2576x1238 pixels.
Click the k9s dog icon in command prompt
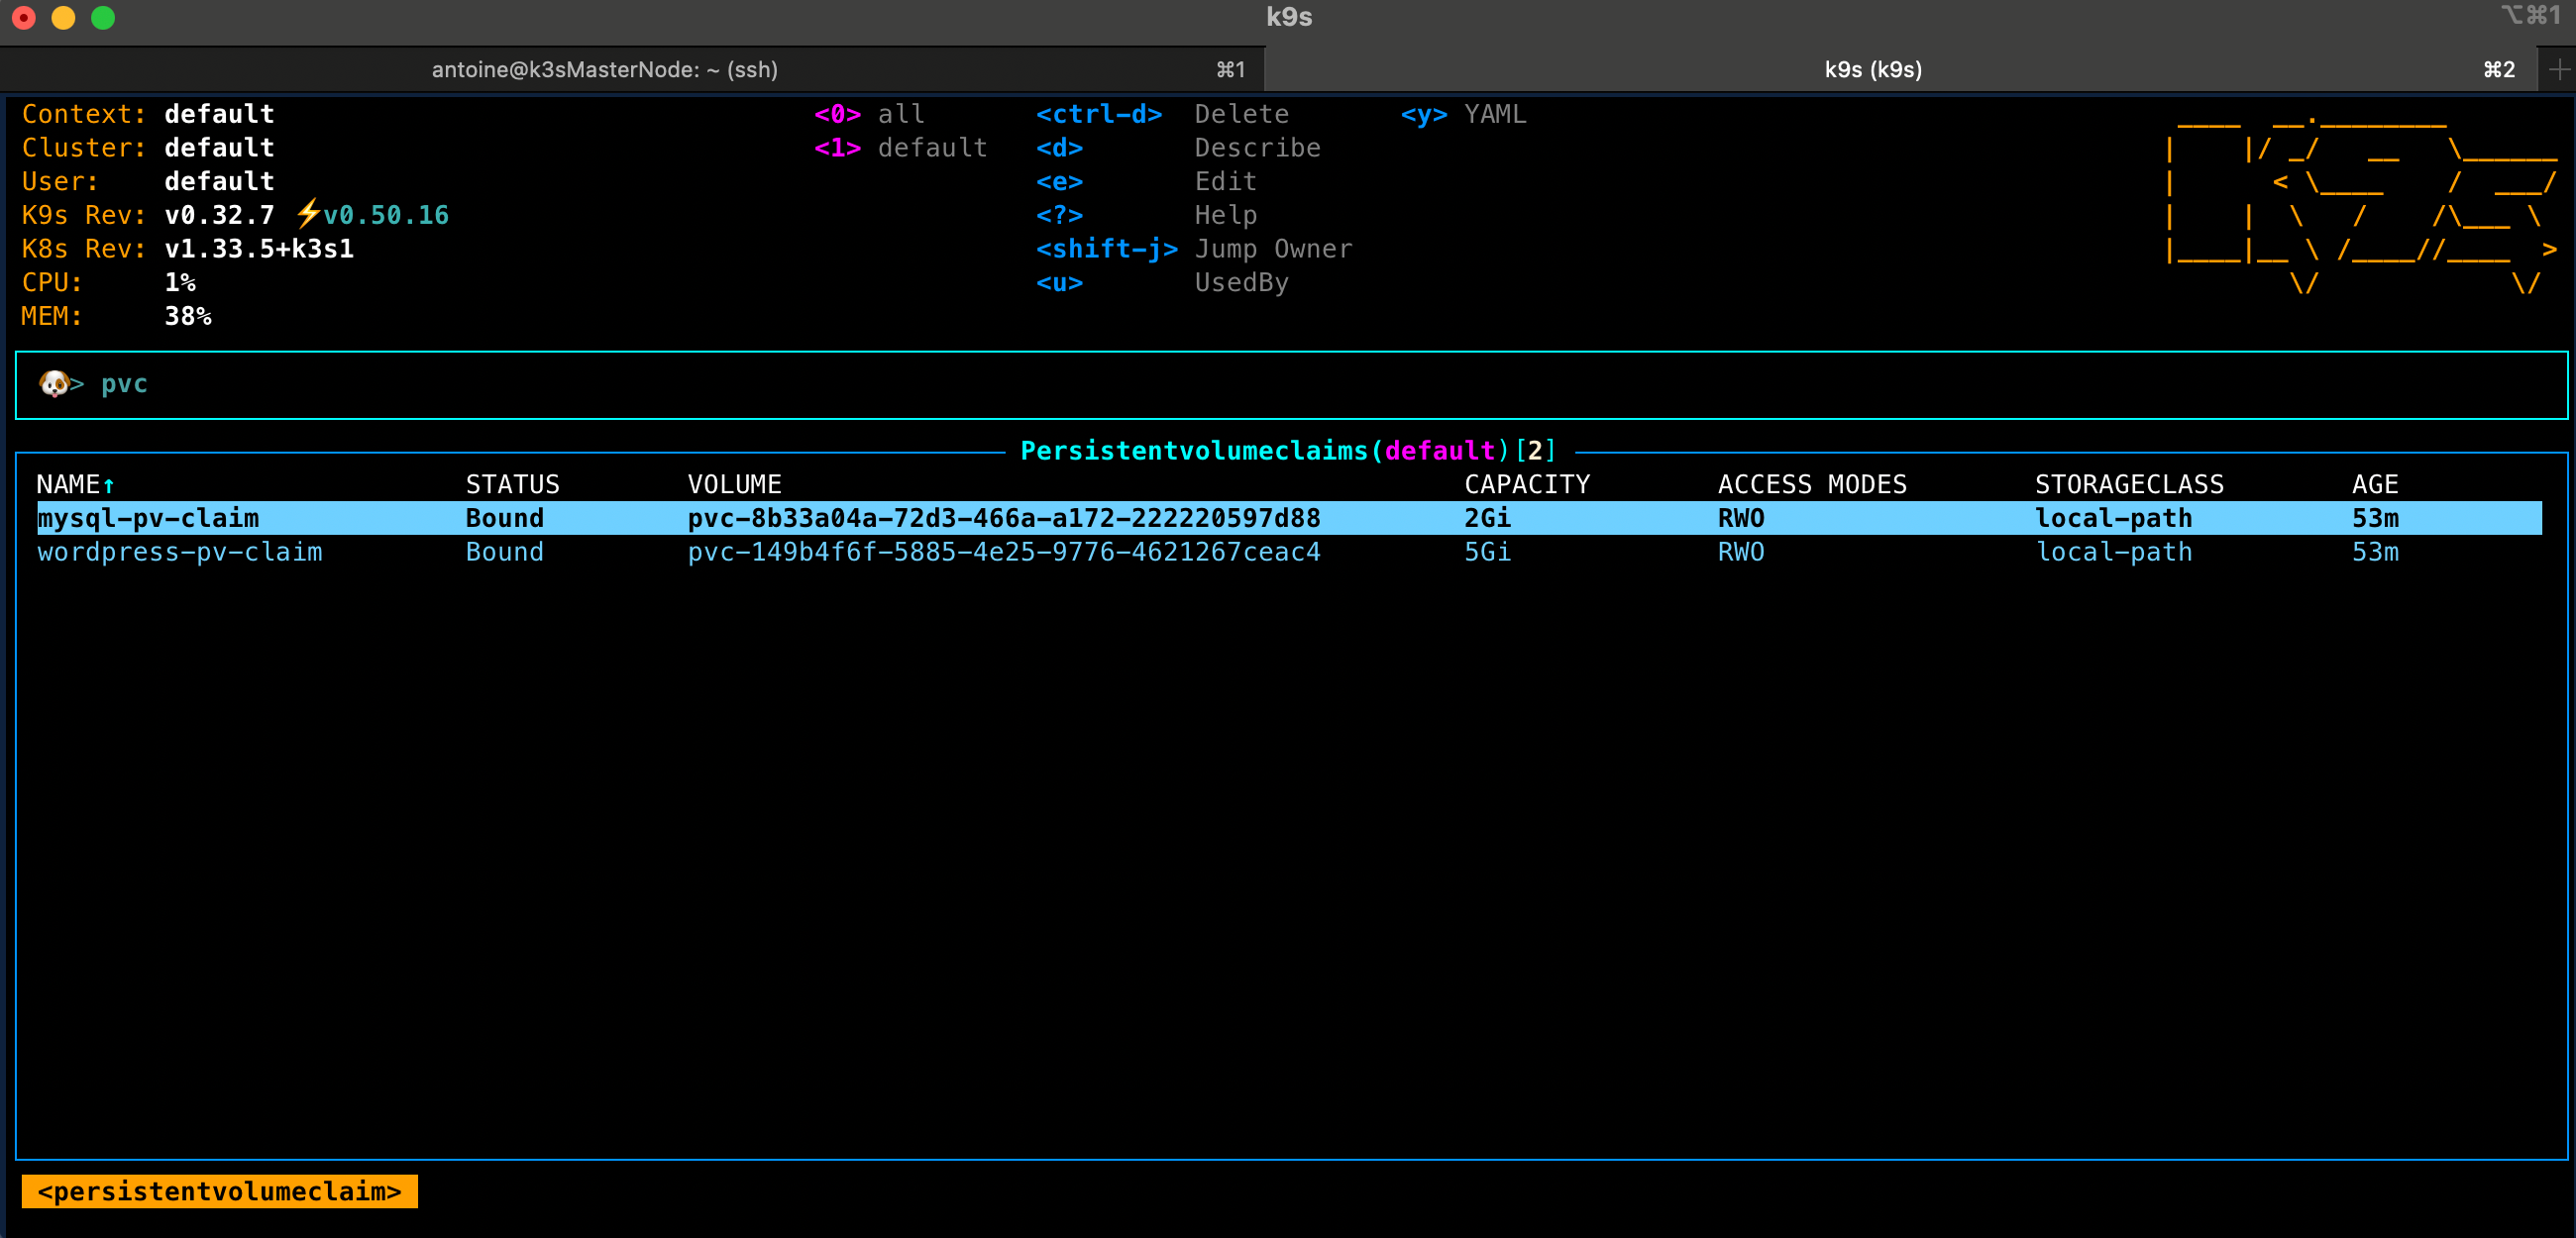coord(54,384)
